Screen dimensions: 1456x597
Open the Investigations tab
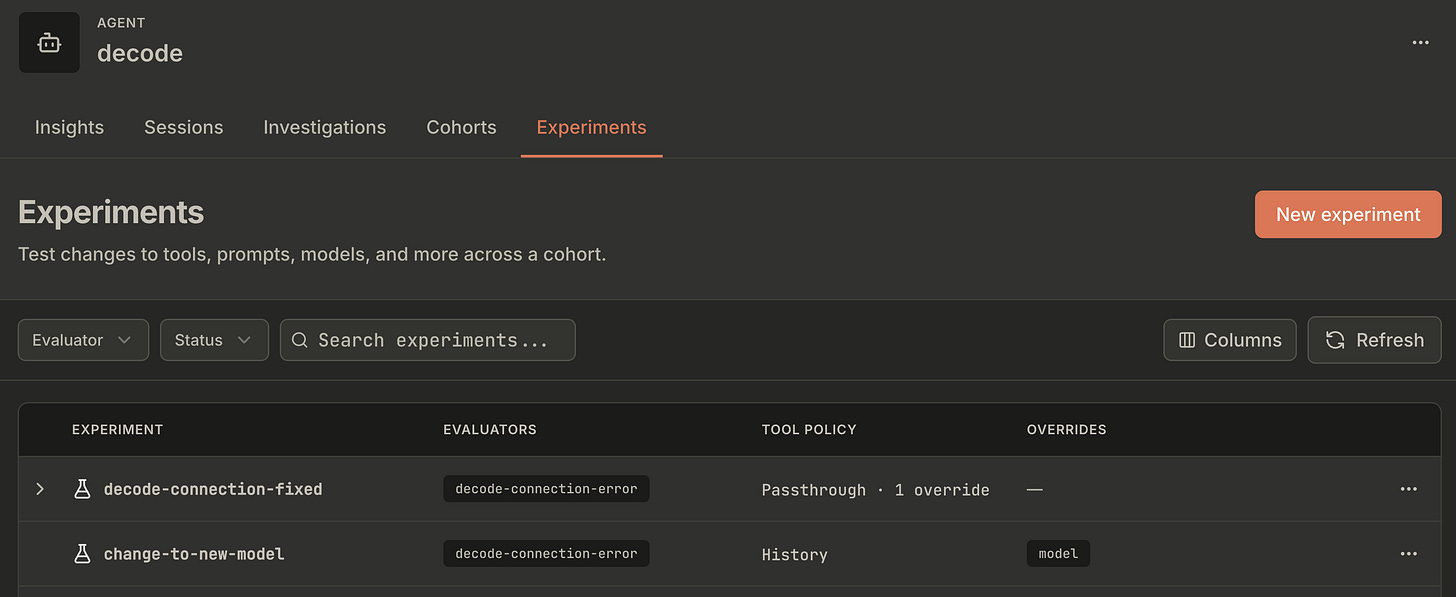click(x=325, y=127)
